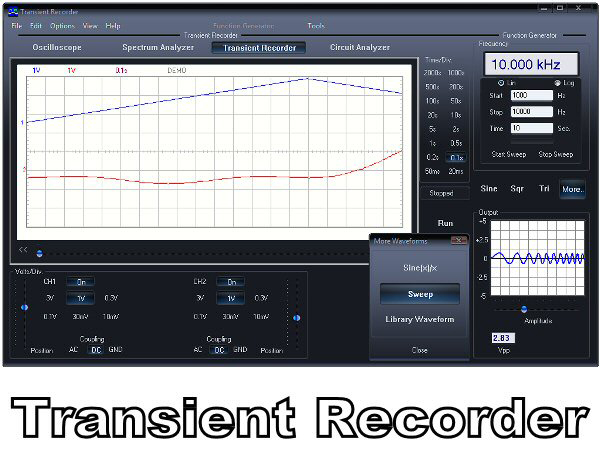Open the File menu
This screenshot has width=600, height=450.
pos(16,26)
